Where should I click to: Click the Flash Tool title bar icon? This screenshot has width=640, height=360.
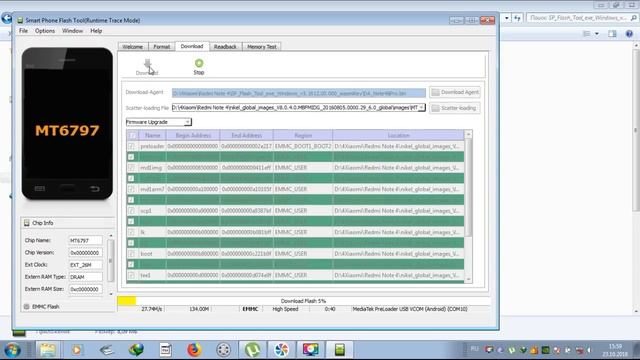pos(20,20)
